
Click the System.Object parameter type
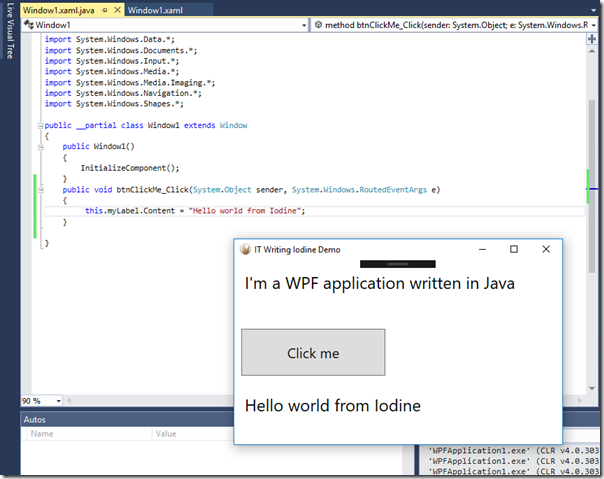[222, 190]
